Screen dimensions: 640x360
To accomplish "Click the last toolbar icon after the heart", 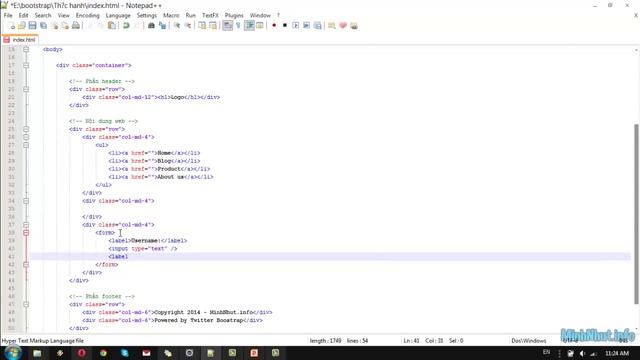I will 354,26.
